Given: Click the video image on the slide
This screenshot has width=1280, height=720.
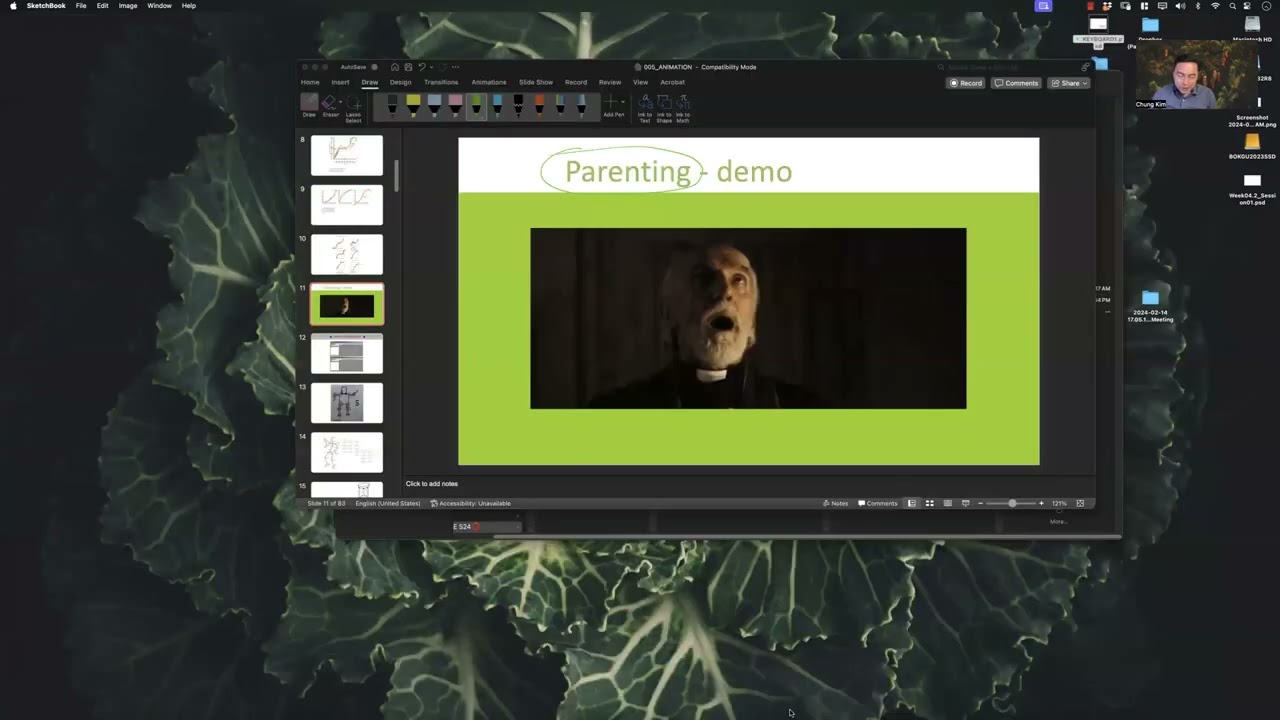Looking at the screenshot, I should click(x=748, y=318).
